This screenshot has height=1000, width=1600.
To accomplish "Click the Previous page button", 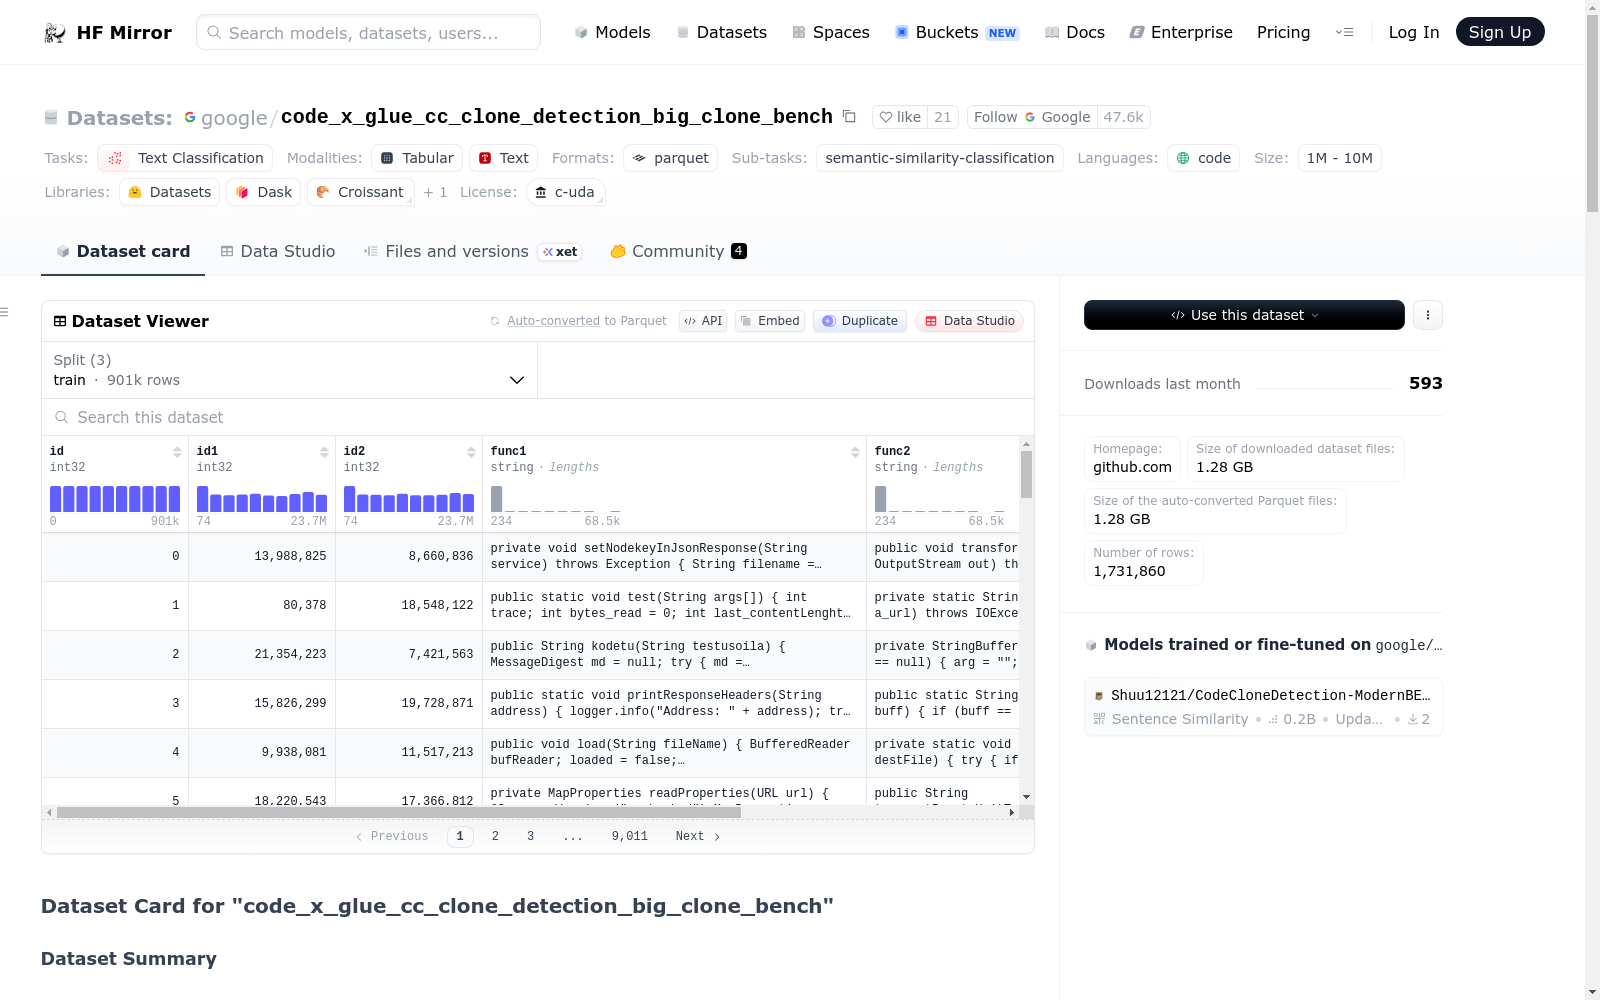I will pos(392,836).
